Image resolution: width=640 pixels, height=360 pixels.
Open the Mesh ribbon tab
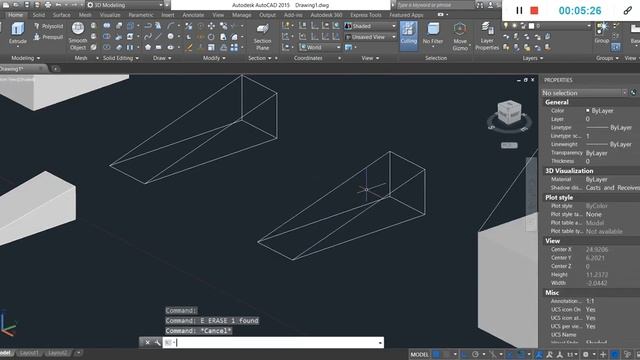click(x=85, y=15)
